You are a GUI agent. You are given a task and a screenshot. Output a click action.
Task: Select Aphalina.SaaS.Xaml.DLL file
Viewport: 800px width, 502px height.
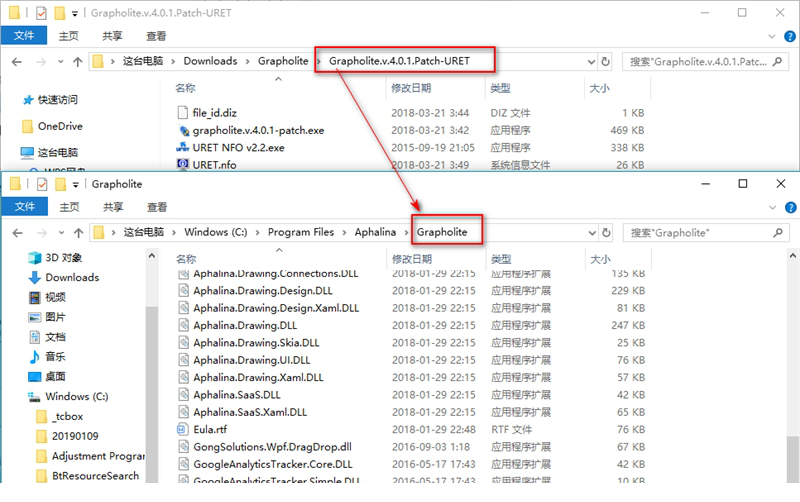click(x=249, y=412)
